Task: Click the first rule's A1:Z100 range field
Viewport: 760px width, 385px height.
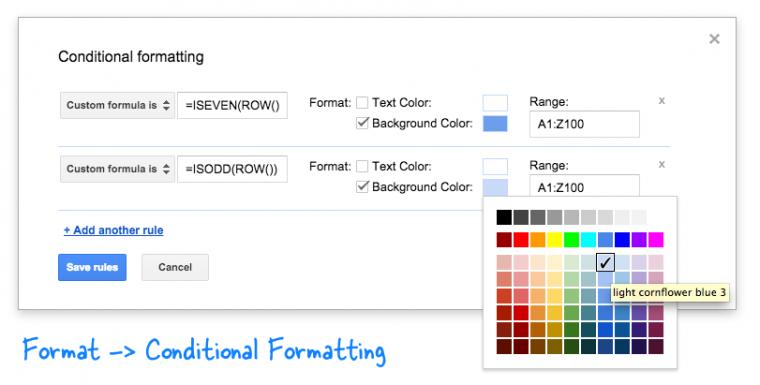Action: pos(584,124)
